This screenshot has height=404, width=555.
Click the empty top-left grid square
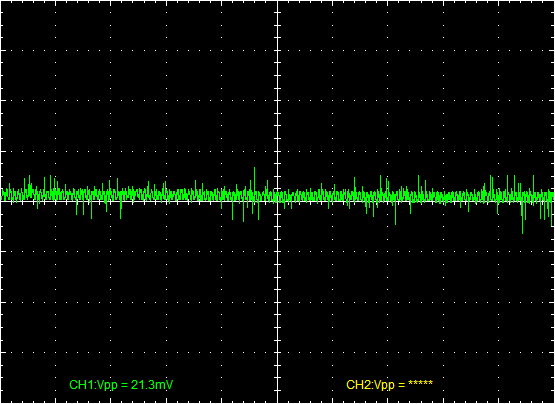tap(28, 25)
